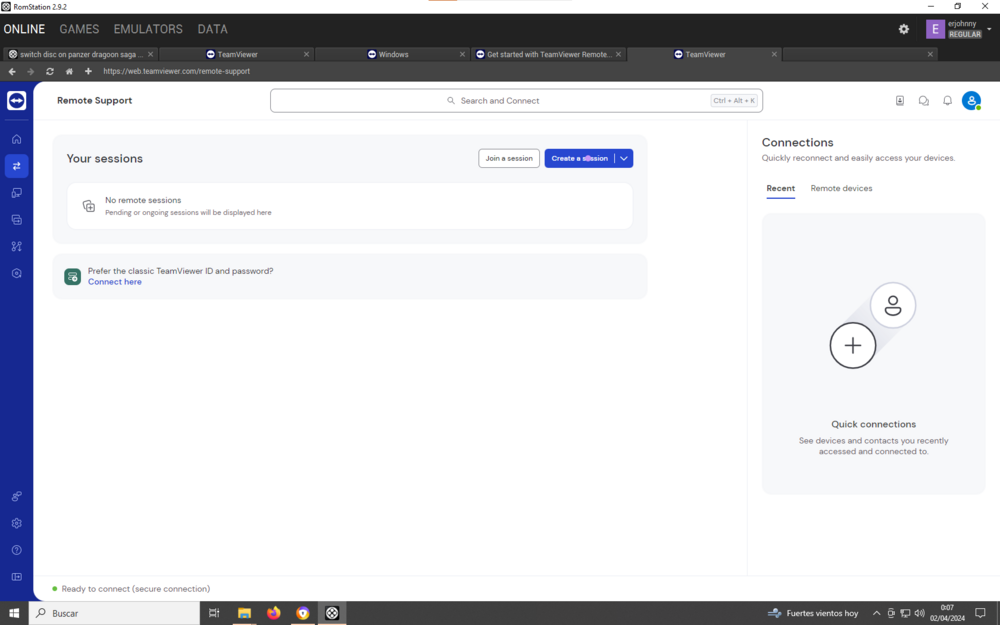Show hidden system tray icons chevron

876,613
